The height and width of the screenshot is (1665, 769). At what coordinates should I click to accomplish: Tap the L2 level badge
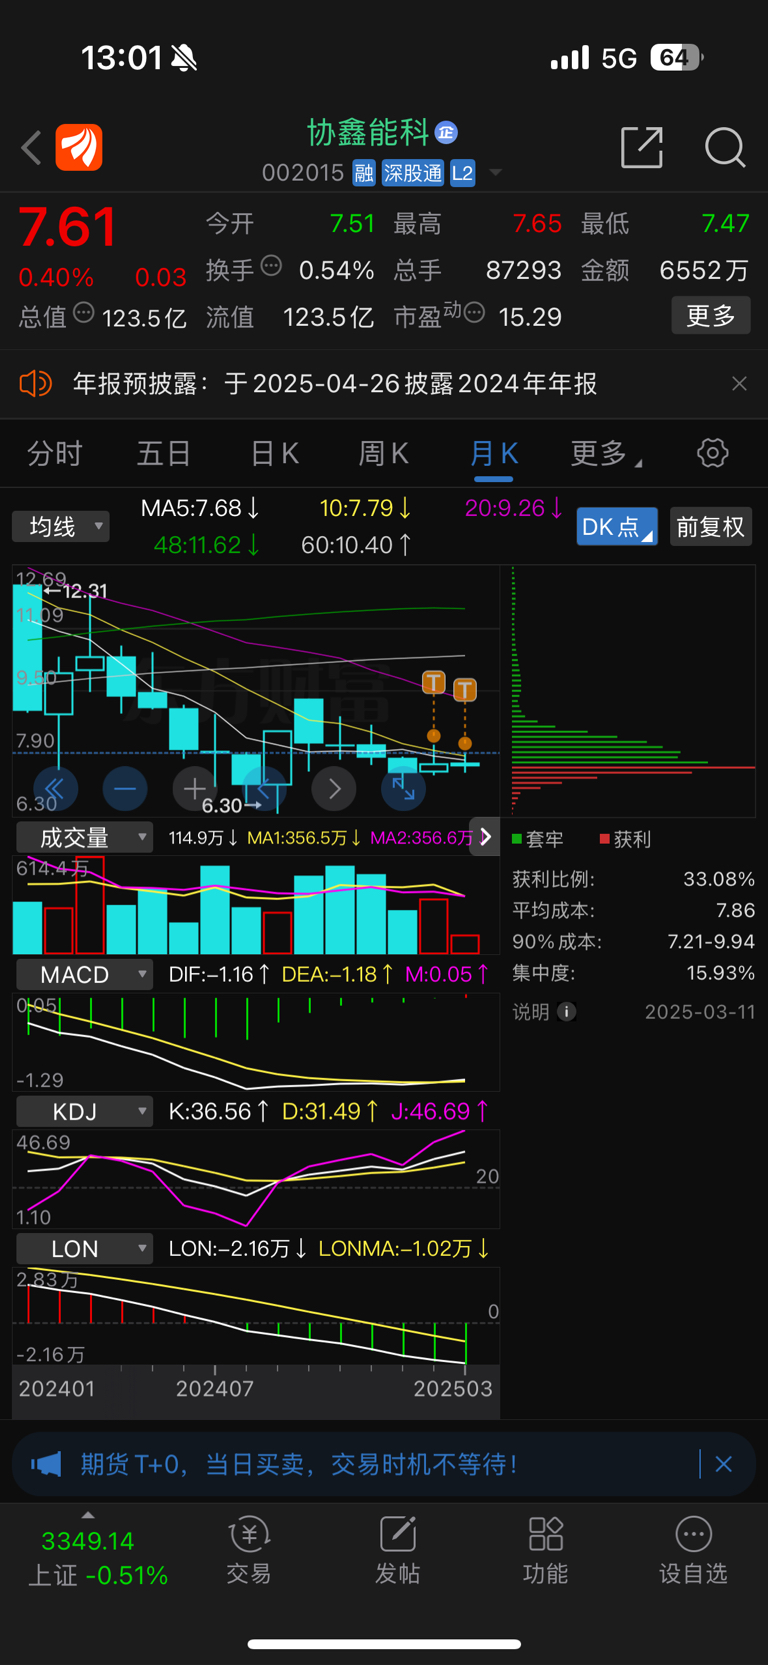(462, 173)
